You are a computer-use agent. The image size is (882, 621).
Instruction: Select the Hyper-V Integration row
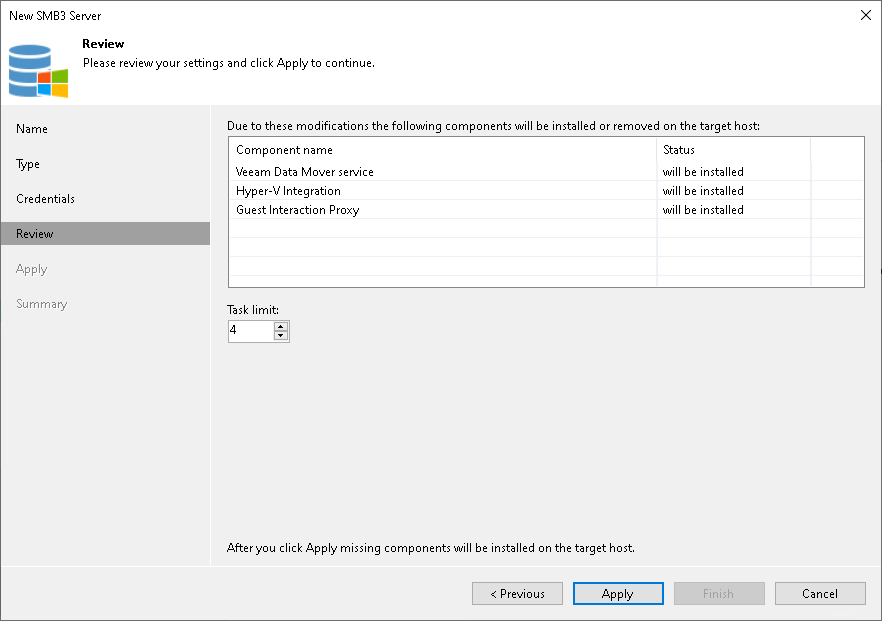(546, 191)
